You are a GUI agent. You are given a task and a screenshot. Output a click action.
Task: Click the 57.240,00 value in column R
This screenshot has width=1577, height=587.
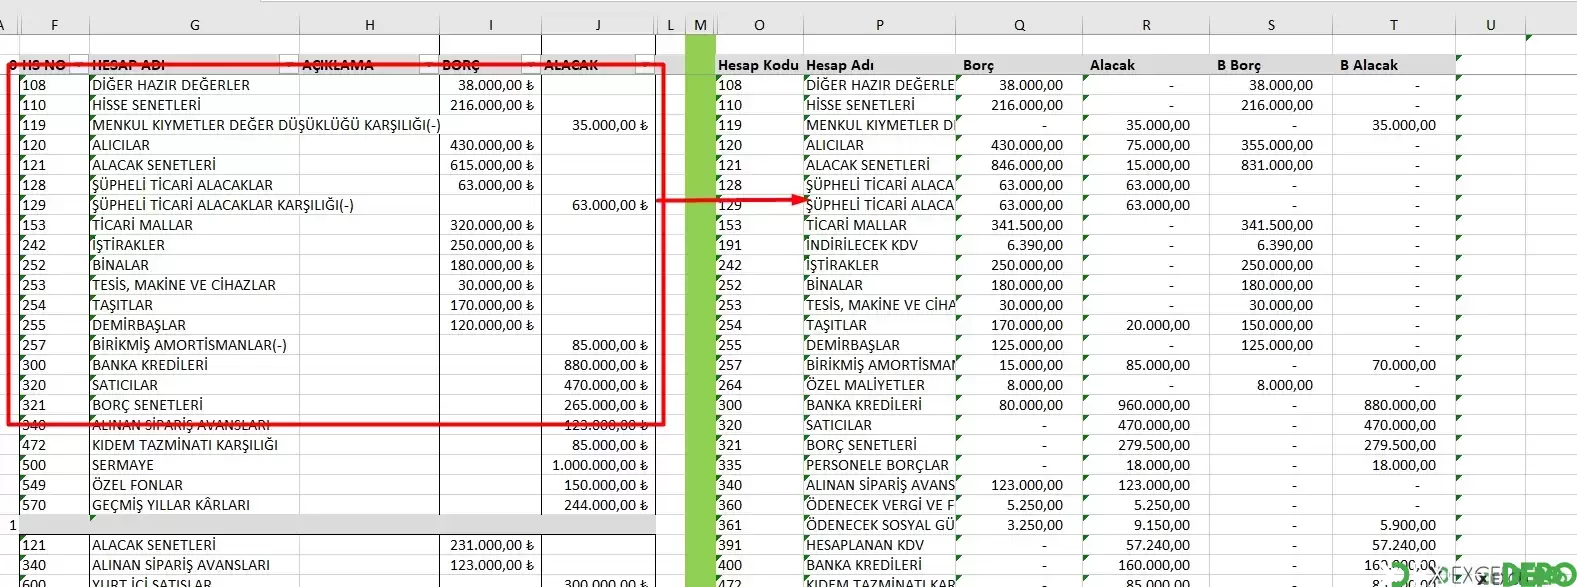click(1146, 545)
